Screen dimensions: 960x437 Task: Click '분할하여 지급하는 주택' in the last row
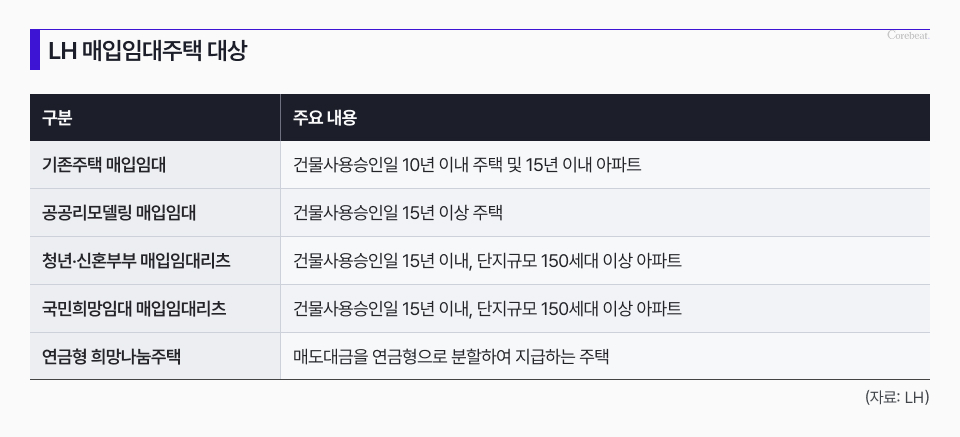point(531,357)
